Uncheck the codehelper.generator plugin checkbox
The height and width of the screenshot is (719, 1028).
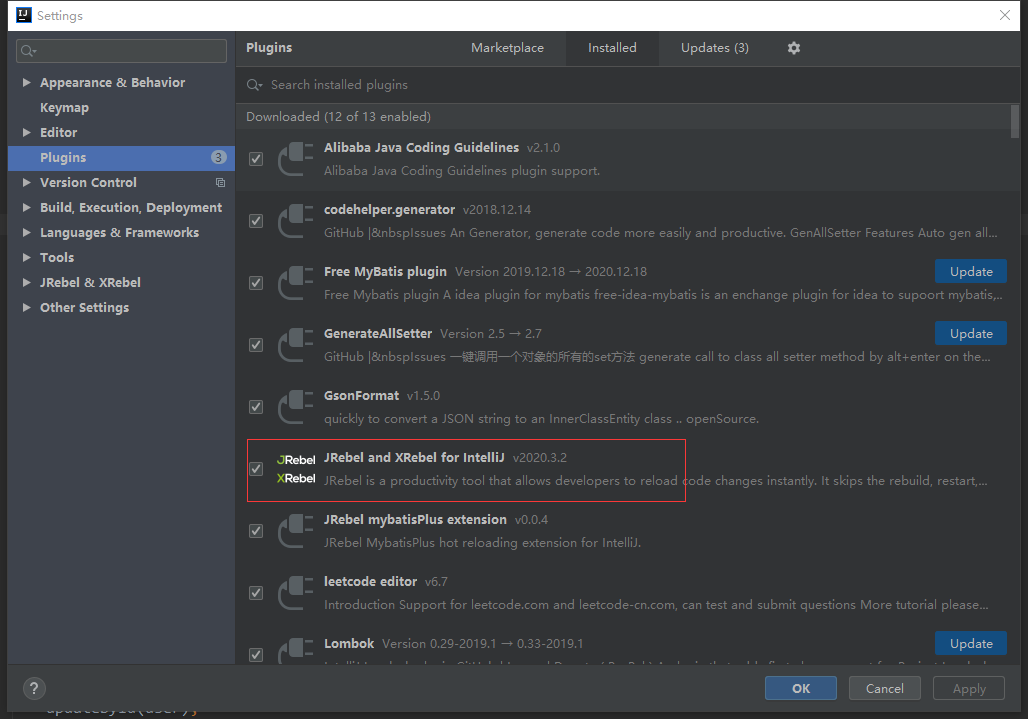coord(256,222)
